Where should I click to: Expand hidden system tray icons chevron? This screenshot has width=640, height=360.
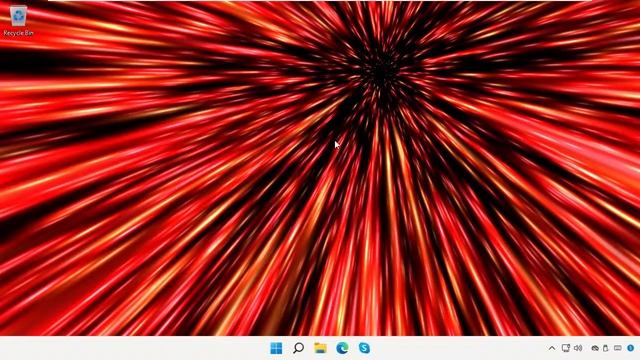pyautogui.click(x=552, y=348)
